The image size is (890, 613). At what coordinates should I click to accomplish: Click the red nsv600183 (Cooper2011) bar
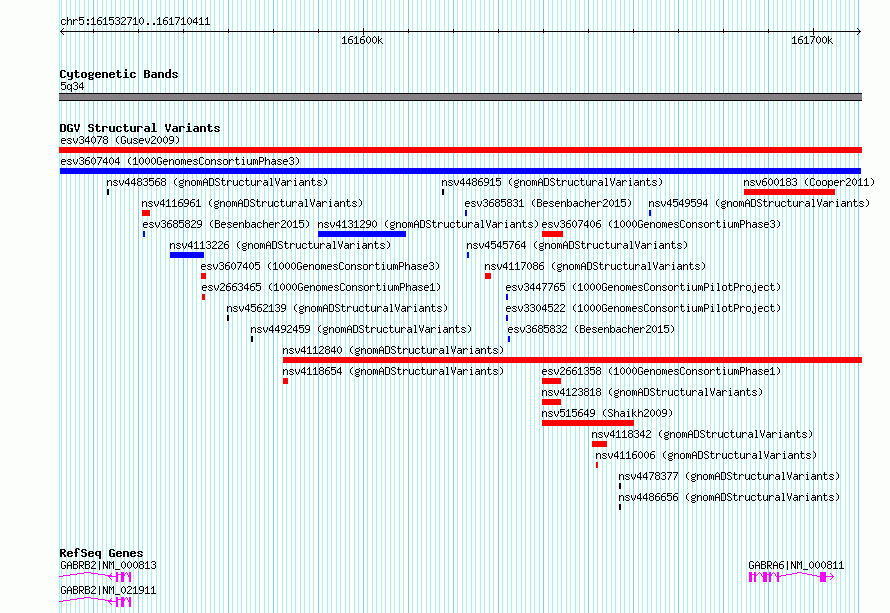pos(789,192)
